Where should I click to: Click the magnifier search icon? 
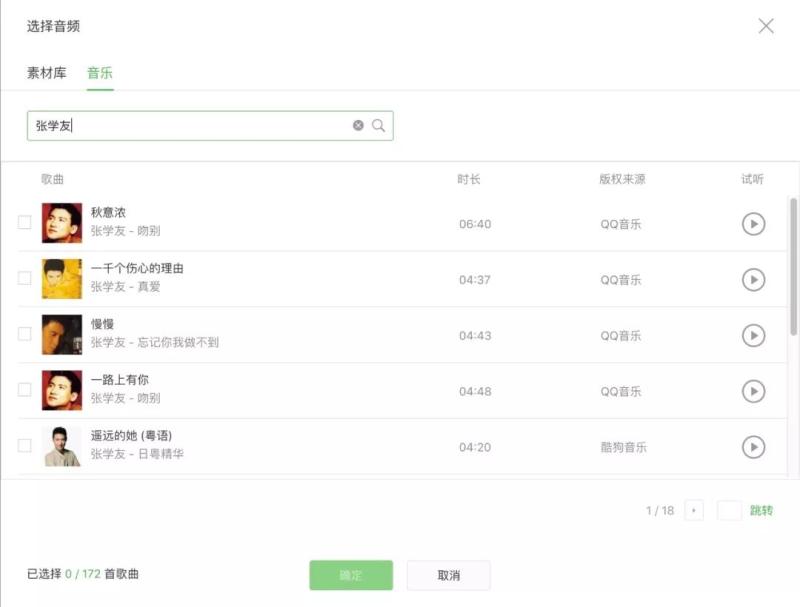(379, 126)
